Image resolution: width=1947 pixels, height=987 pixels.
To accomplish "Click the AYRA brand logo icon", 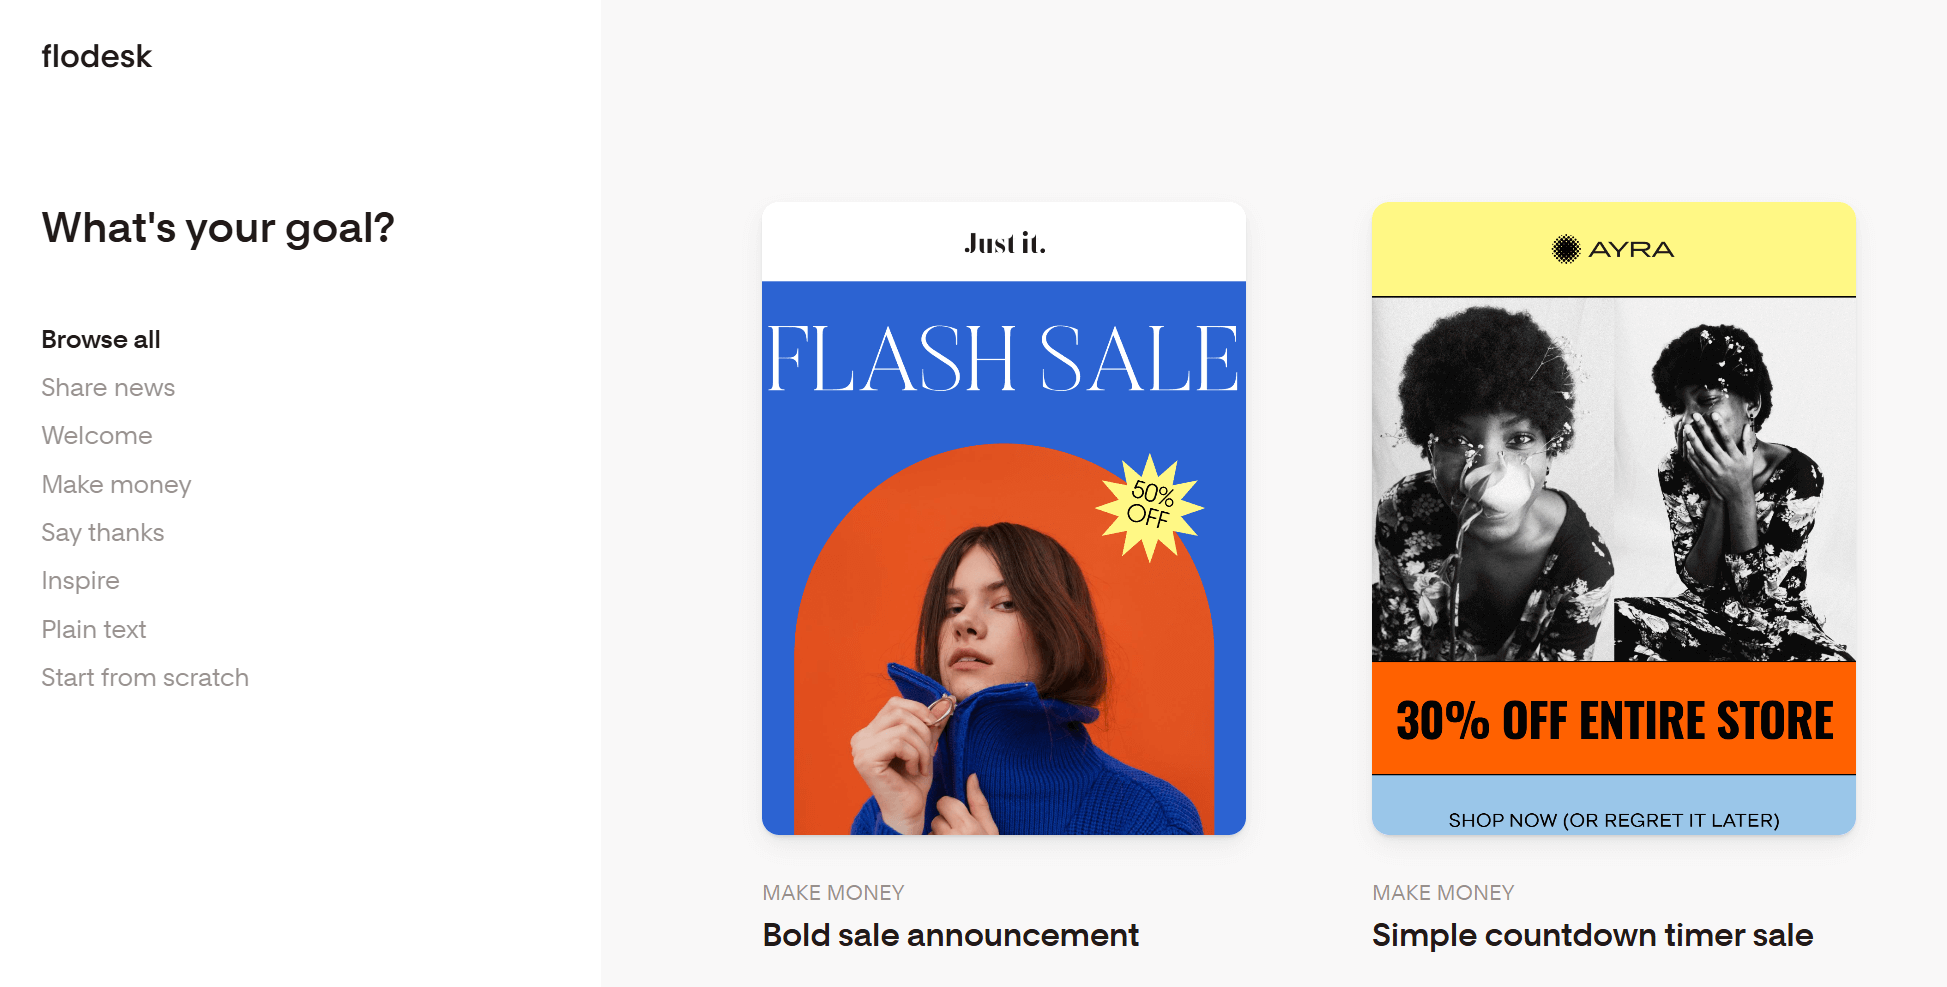I will [1566, 249].
